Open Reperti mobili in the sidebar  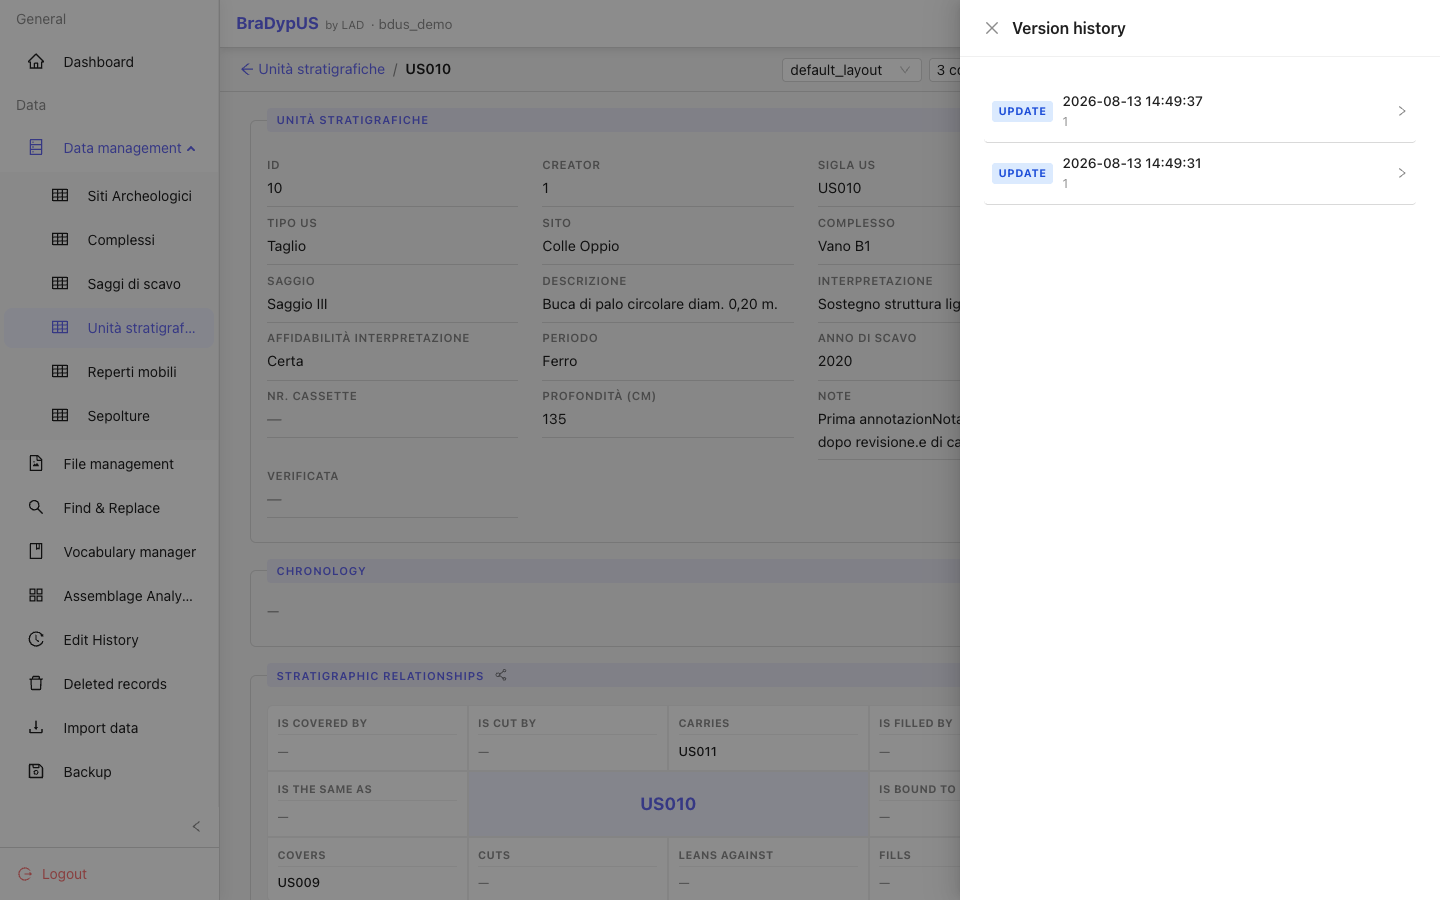pos(110,372)
